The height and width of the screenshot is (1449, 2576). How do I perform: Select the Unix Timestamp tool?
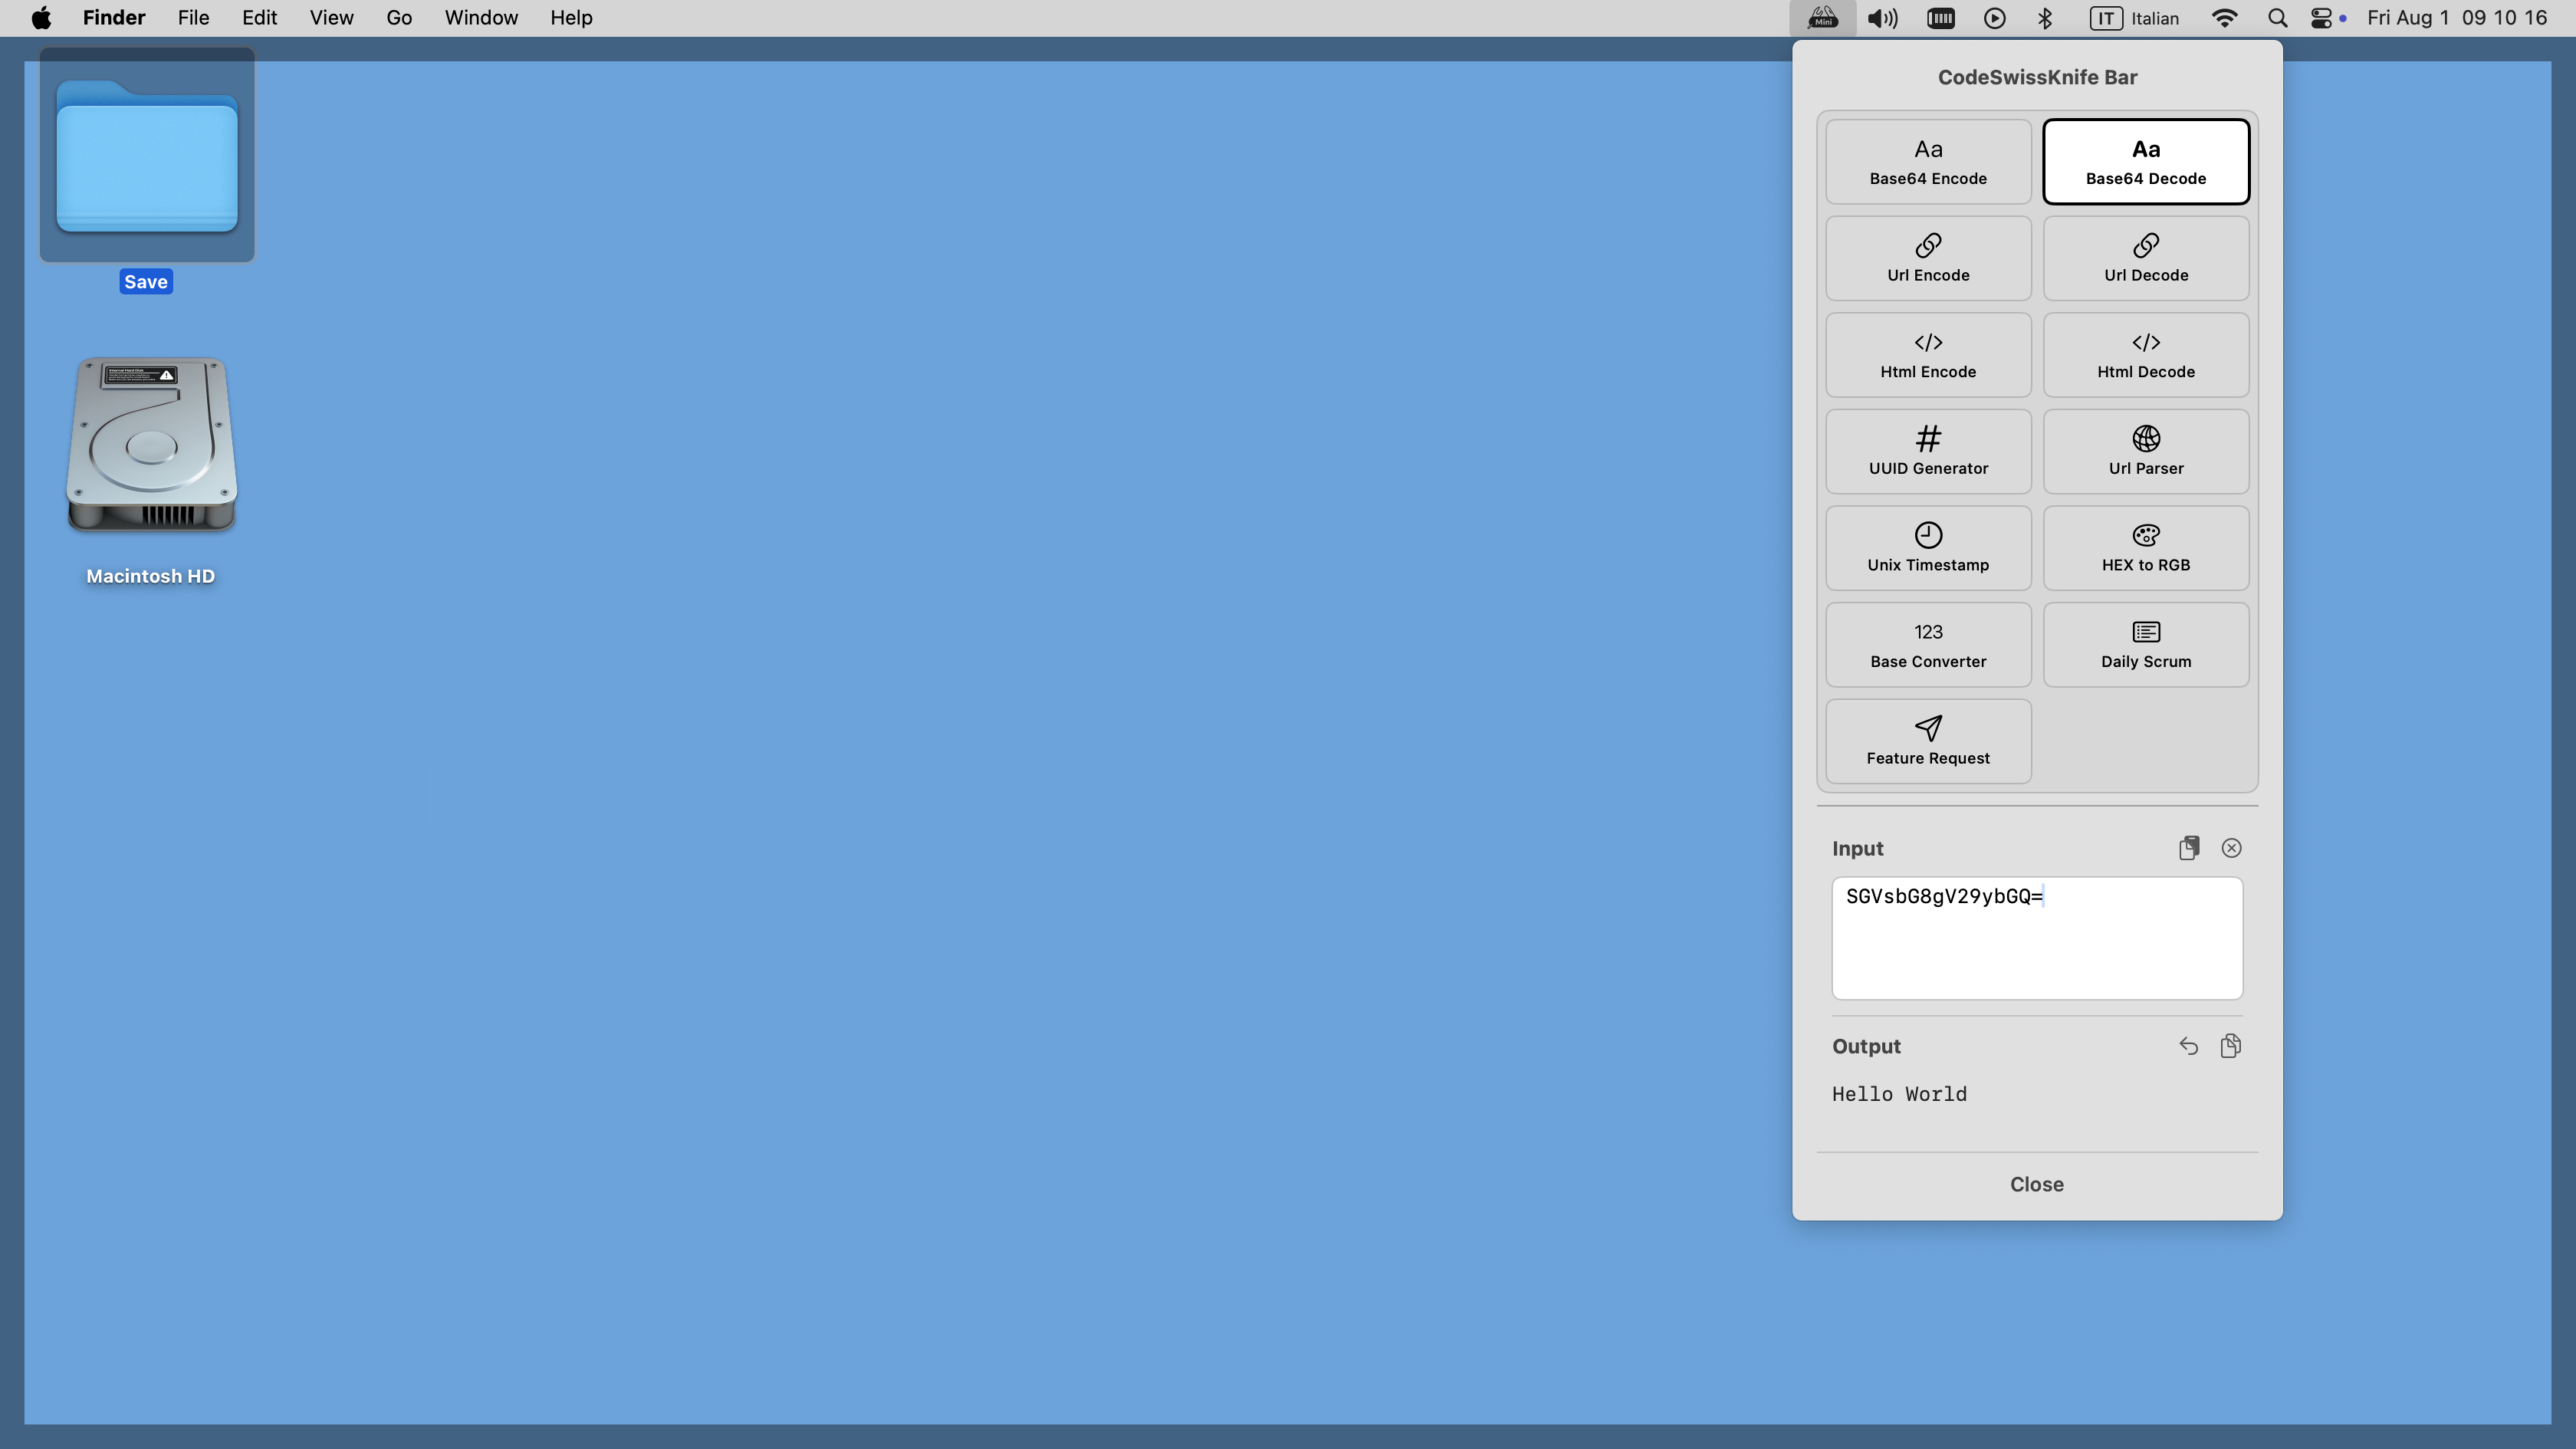[x=1928, y=548]
